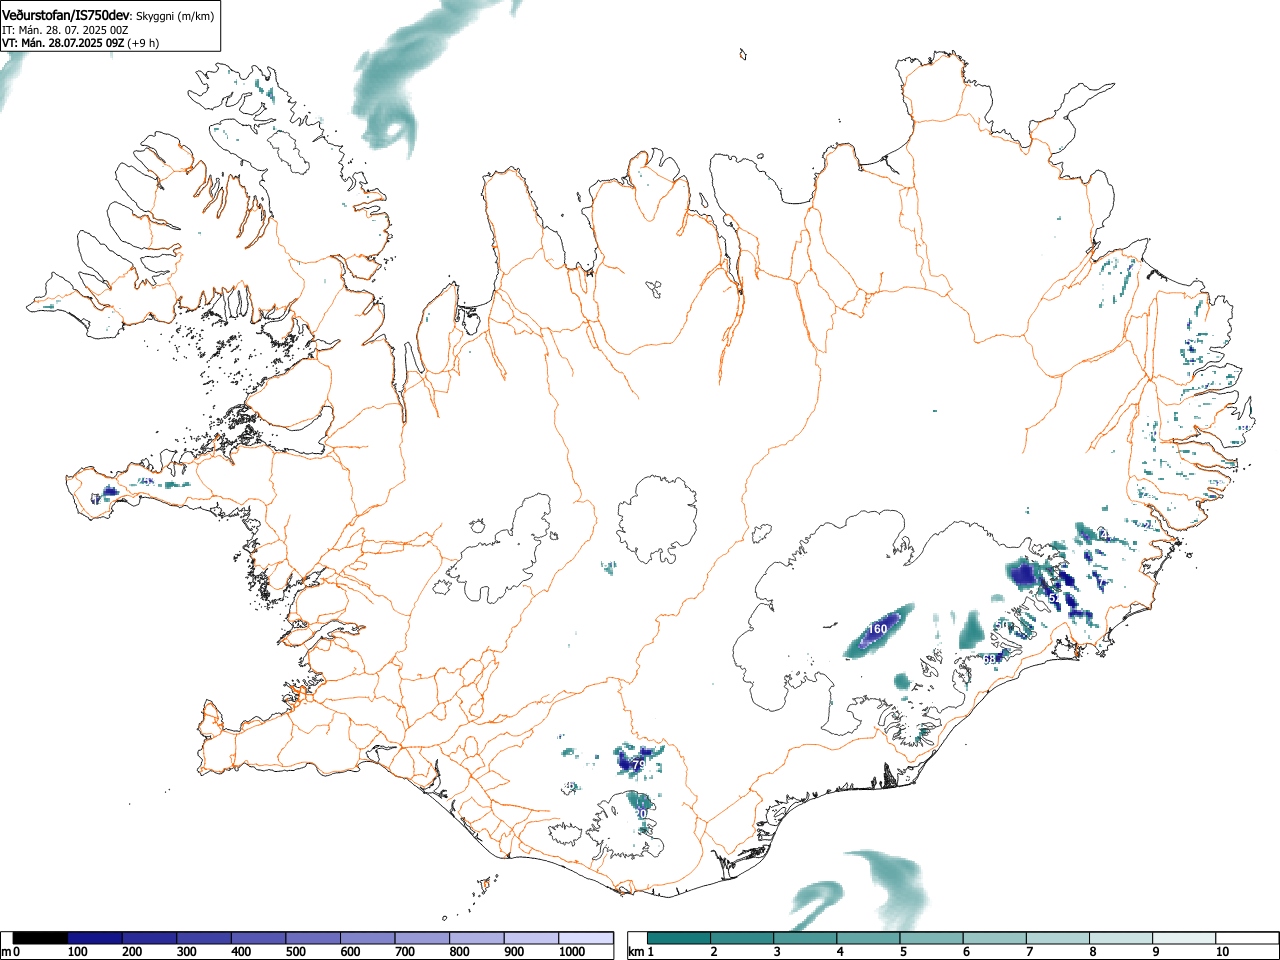Image resolution: width=1280 pixels, height=960 pixels.
Task: Click the '4' km legend label
Action: pyautogui.click(x=840, y=952)
